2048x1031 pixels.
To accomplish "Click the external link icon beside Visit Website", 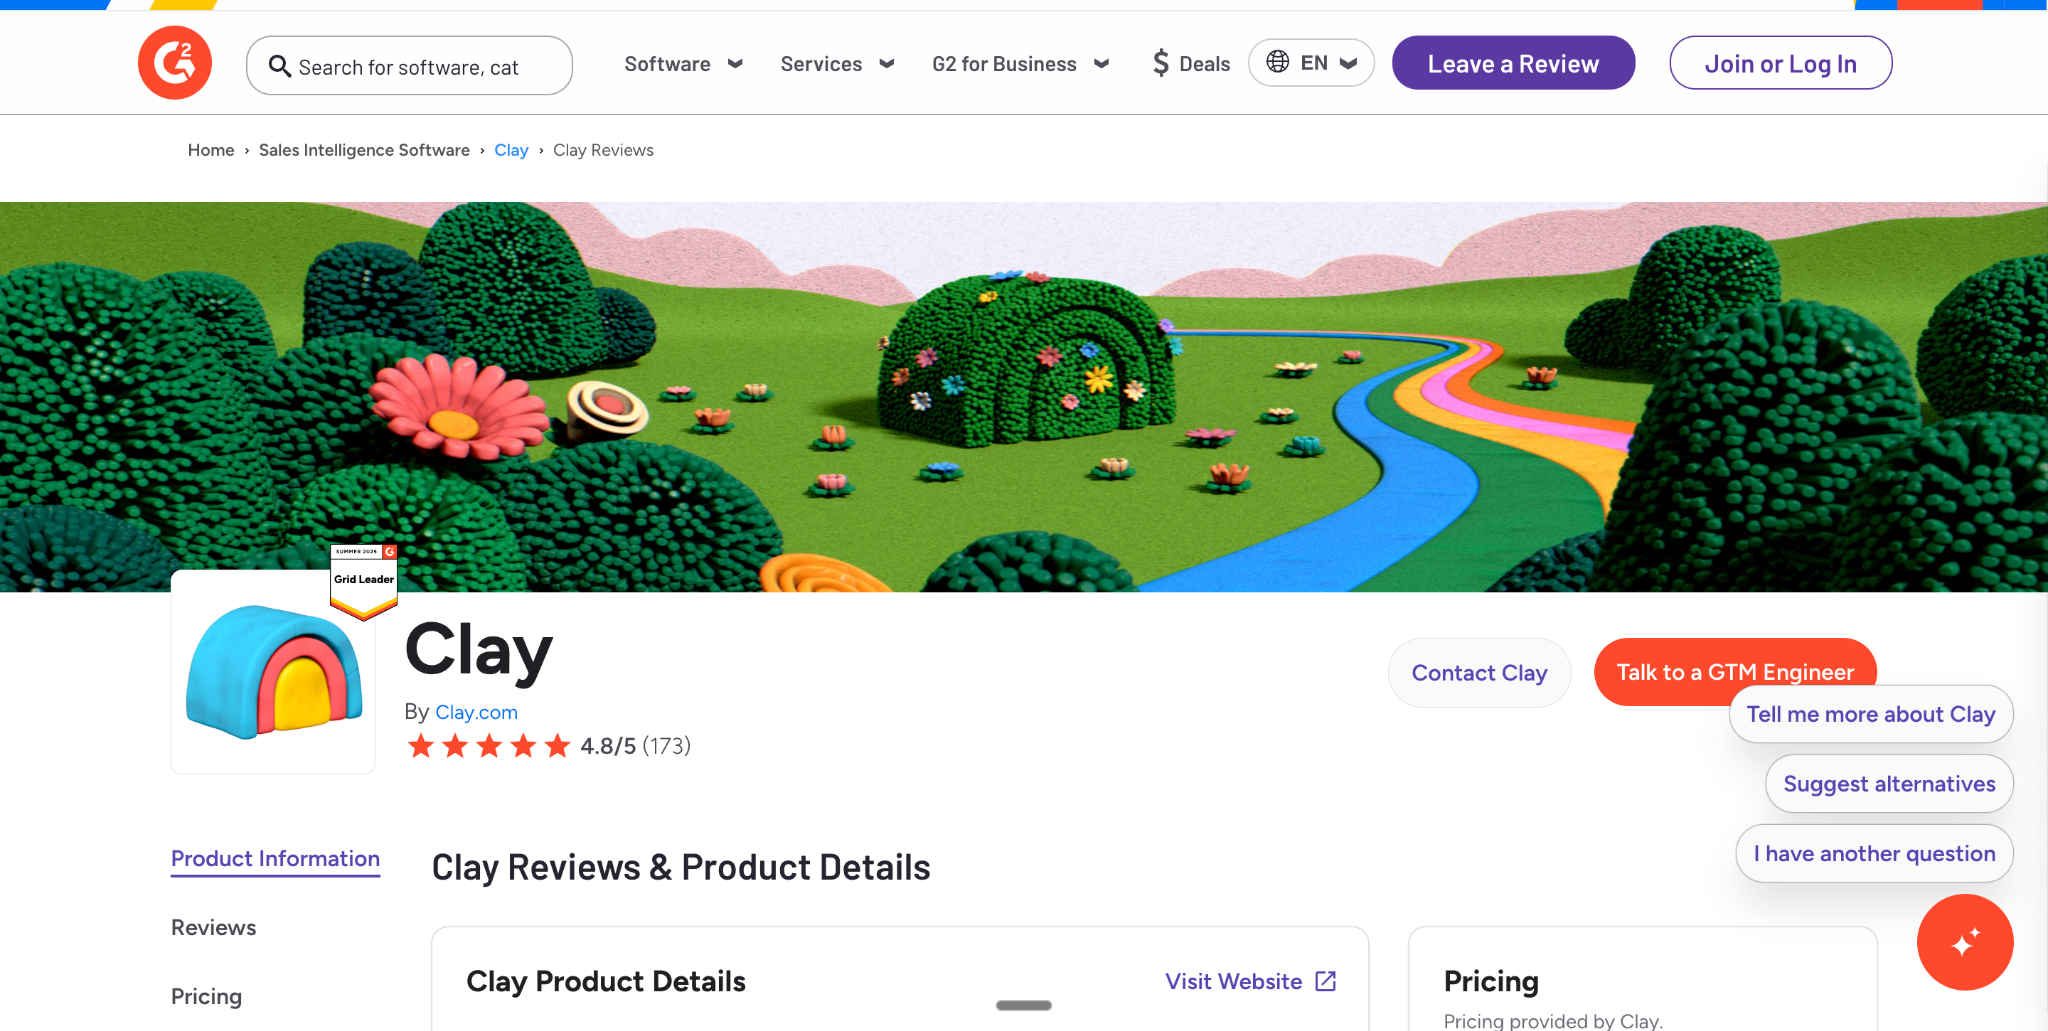I will tap(1326, 981).
